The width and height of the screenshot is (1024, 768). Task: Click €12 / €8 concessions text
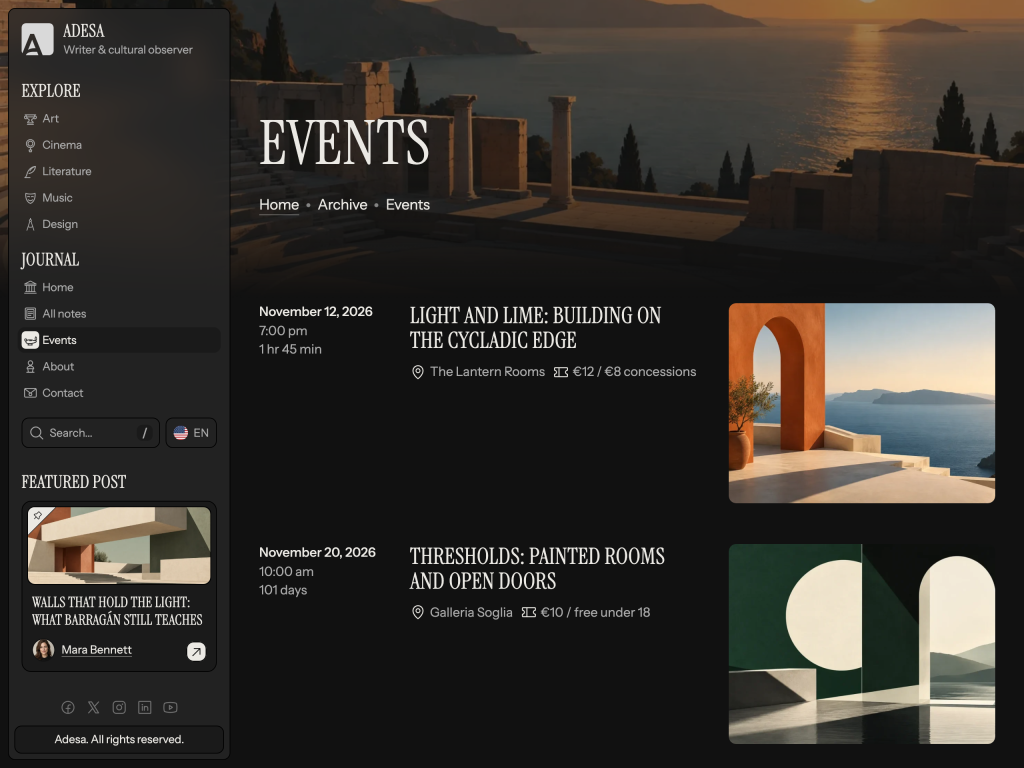click(634, 372)
